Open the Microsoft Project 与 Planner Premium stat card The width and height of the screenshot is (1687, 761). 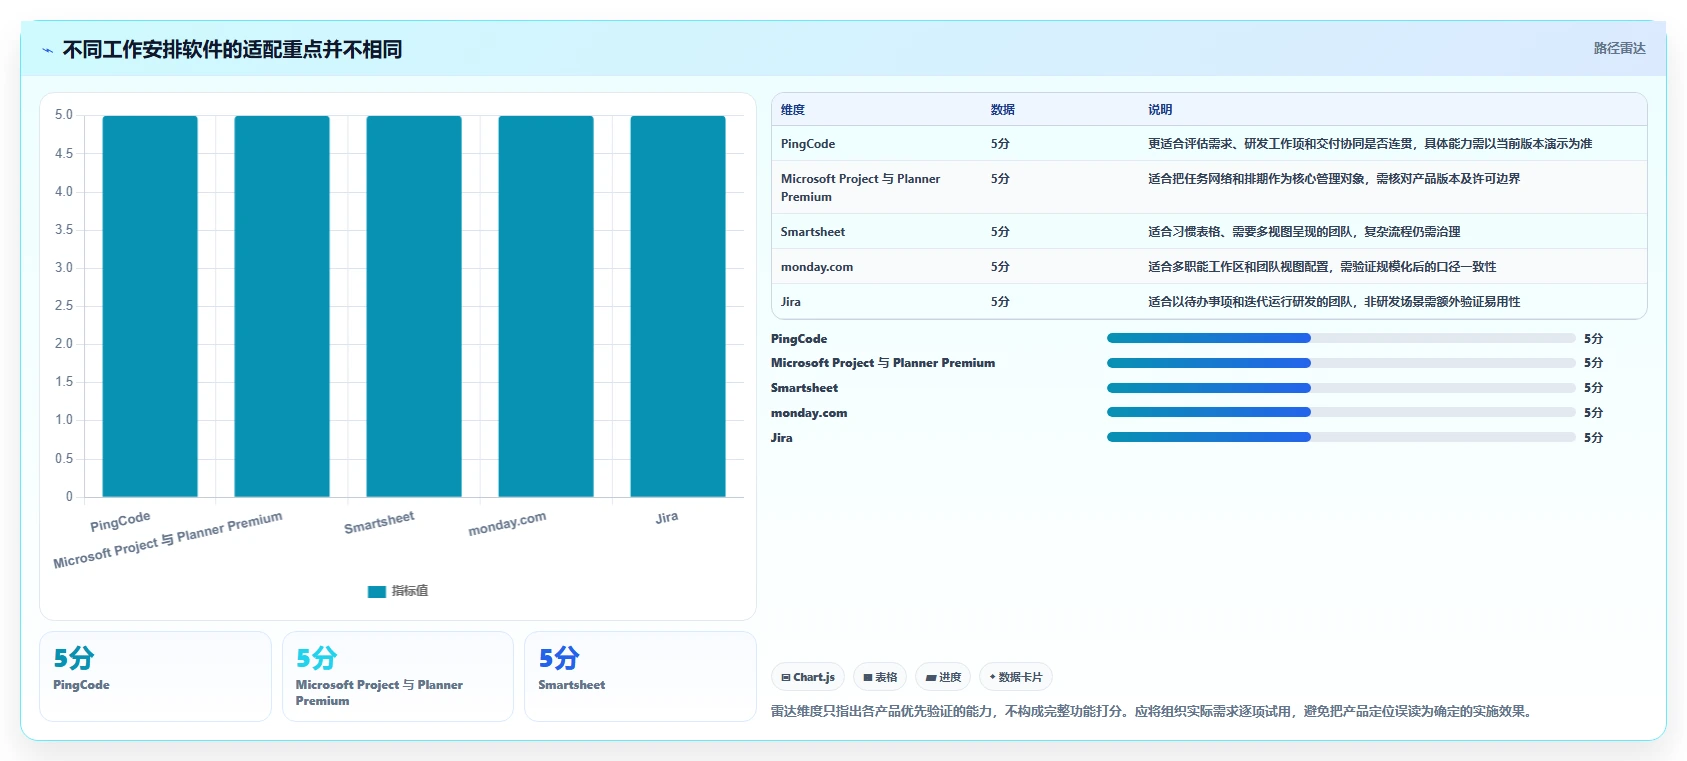tap(398, 676)
